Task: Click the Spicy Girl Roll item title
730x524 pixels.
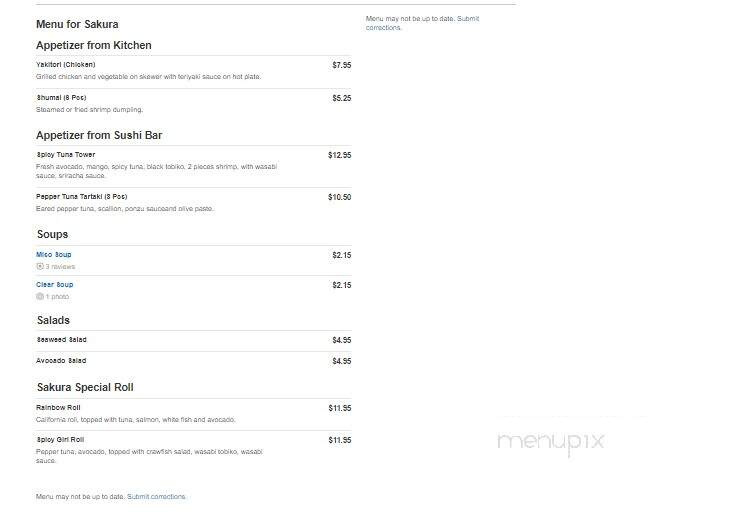Action: tap(60, 440)
